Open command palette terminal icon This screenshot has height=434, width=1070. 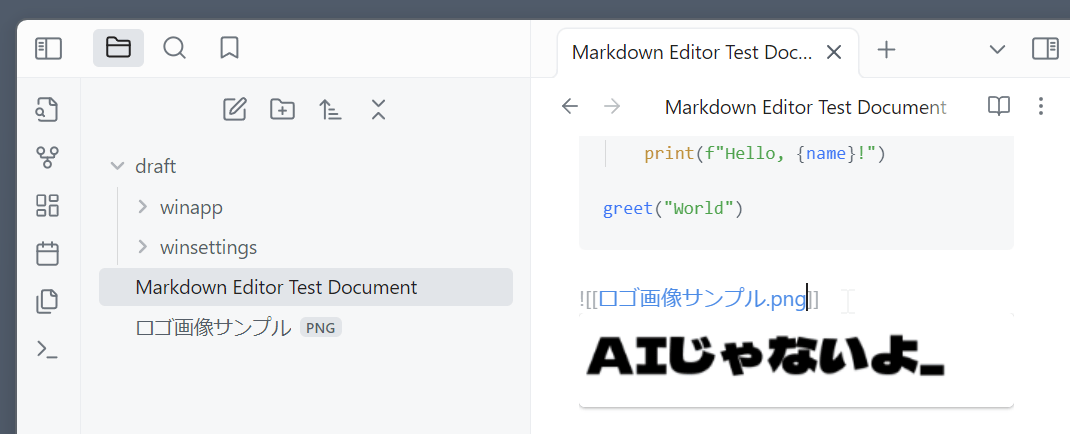click(48, 349)
